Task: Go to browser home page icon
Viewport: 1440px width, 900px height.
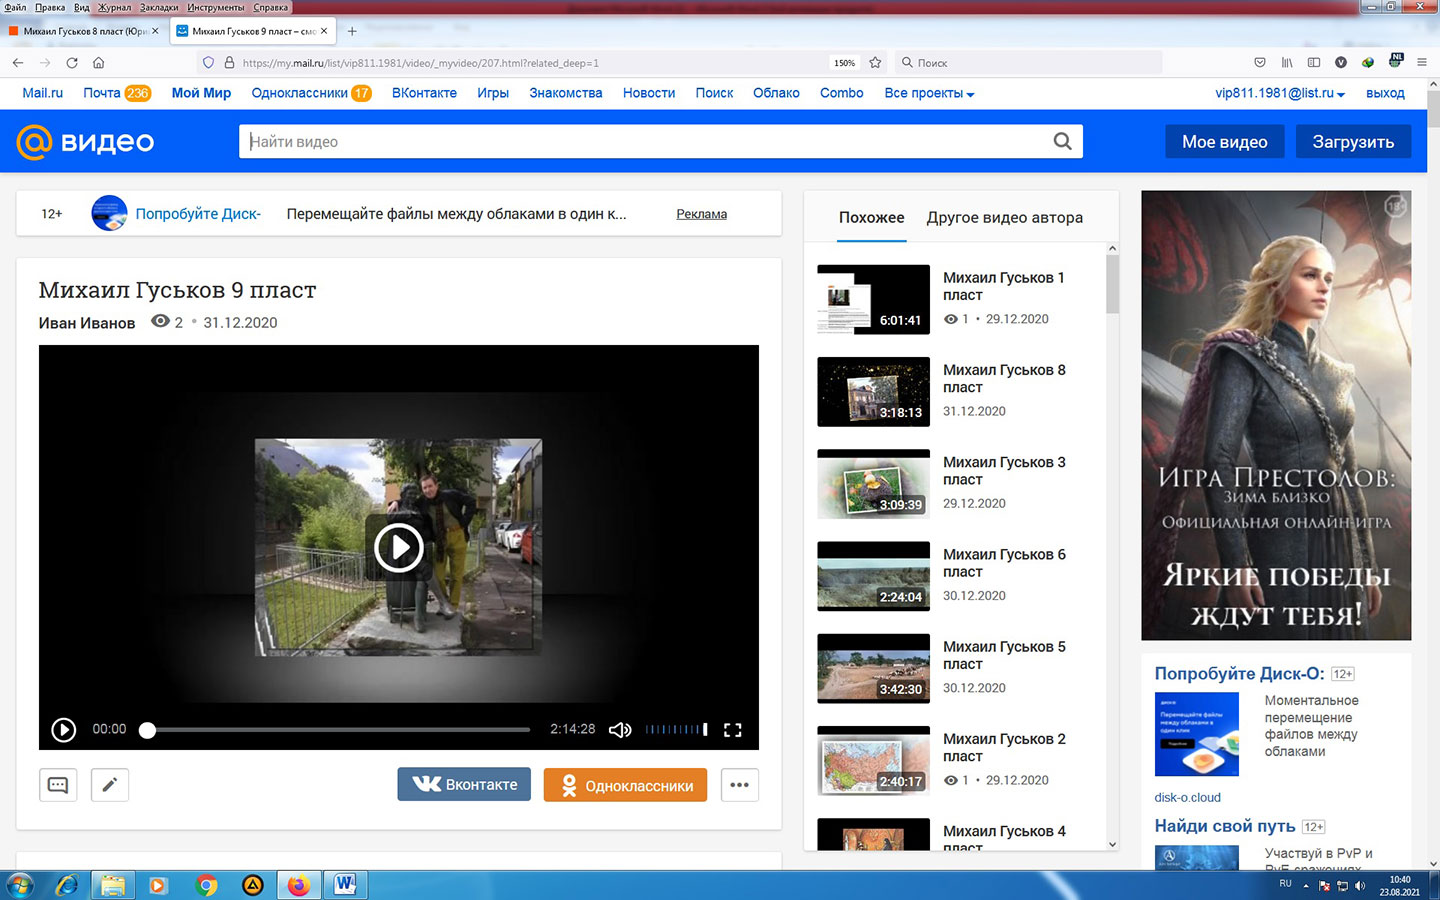Action: [98, 62]
